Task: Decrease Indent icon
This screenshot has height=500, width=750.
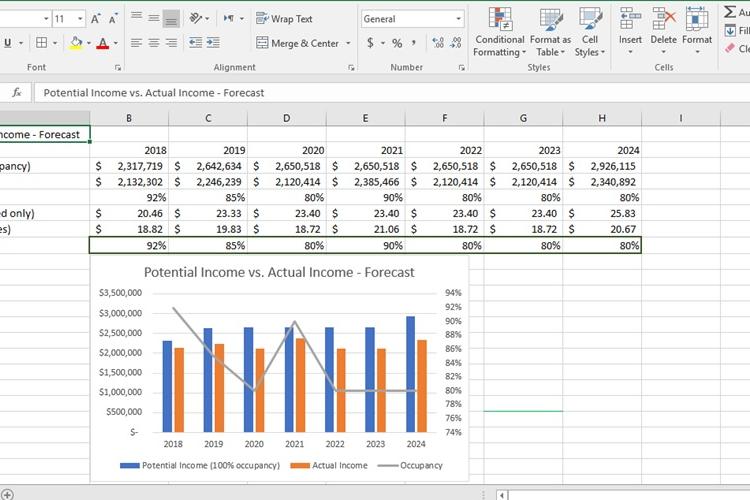Action: pos(195,43)
